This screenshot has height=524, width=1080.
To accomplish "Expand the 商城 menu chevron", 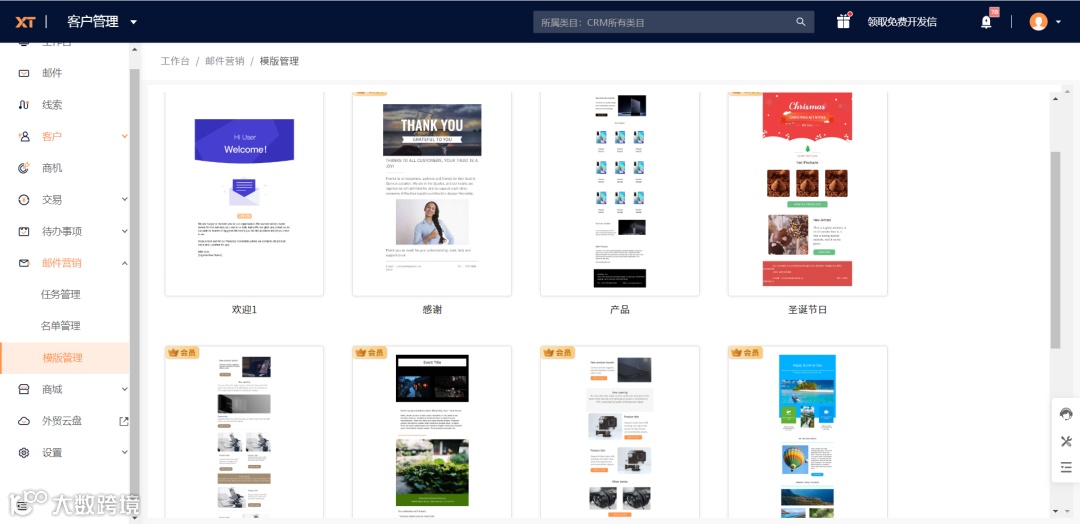I will [125, 390].
